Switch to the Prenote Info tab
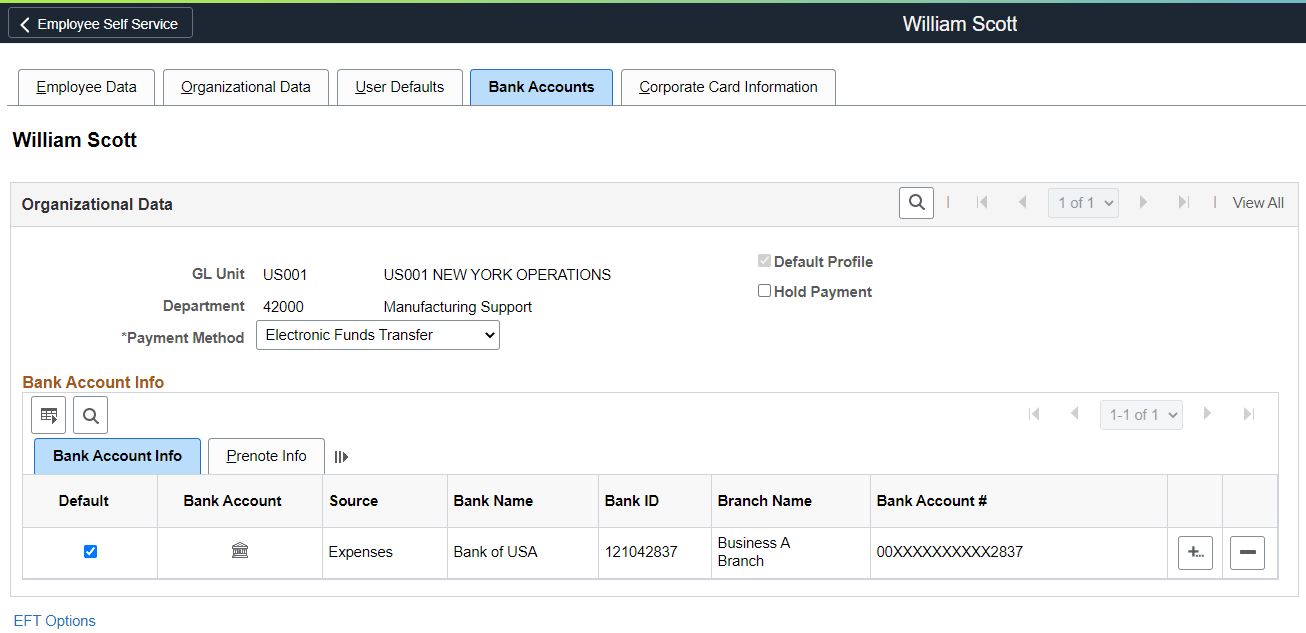Image resolution: width=1306 pixels, height=633 pixels. [x=266, y=455]
